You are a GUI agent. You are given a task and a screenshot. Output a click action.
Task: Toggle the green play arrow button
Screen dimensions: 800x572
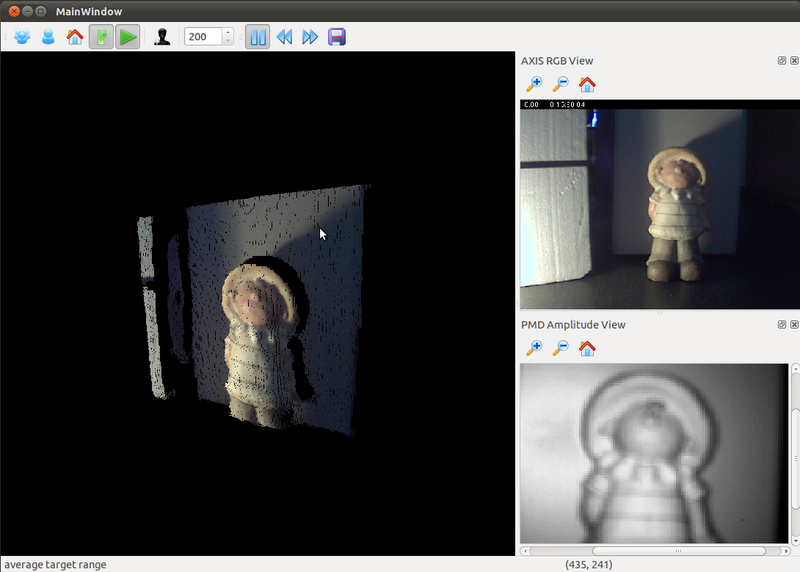127,37
